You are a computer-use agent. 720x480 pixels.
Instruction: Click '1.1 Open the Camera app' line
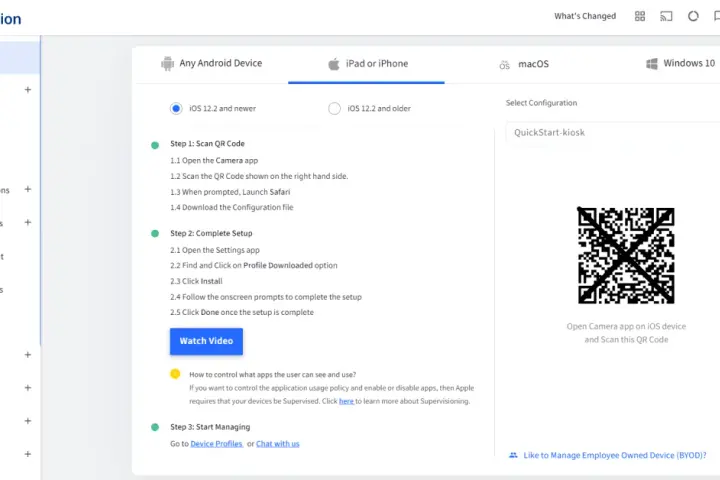pyautogui.click(x=214, y=160)
